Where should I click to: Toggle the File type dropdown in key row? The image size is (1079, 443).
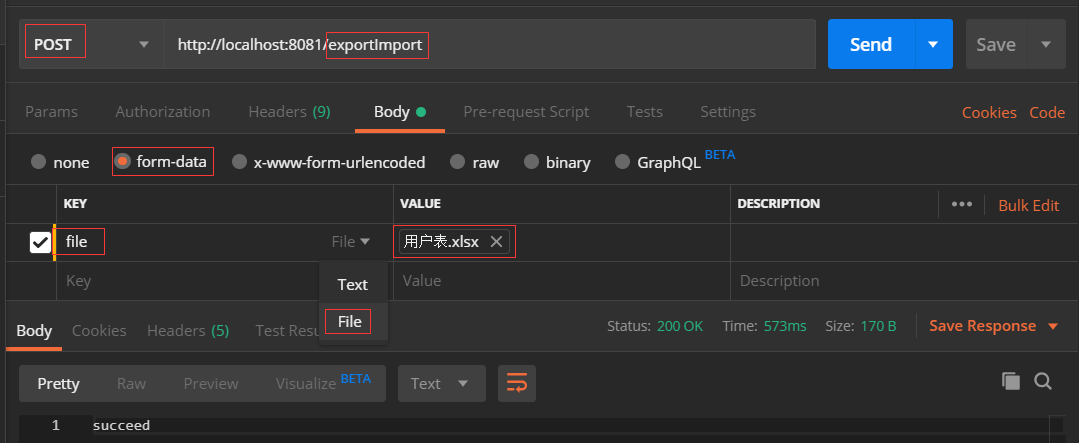point(350,242)
